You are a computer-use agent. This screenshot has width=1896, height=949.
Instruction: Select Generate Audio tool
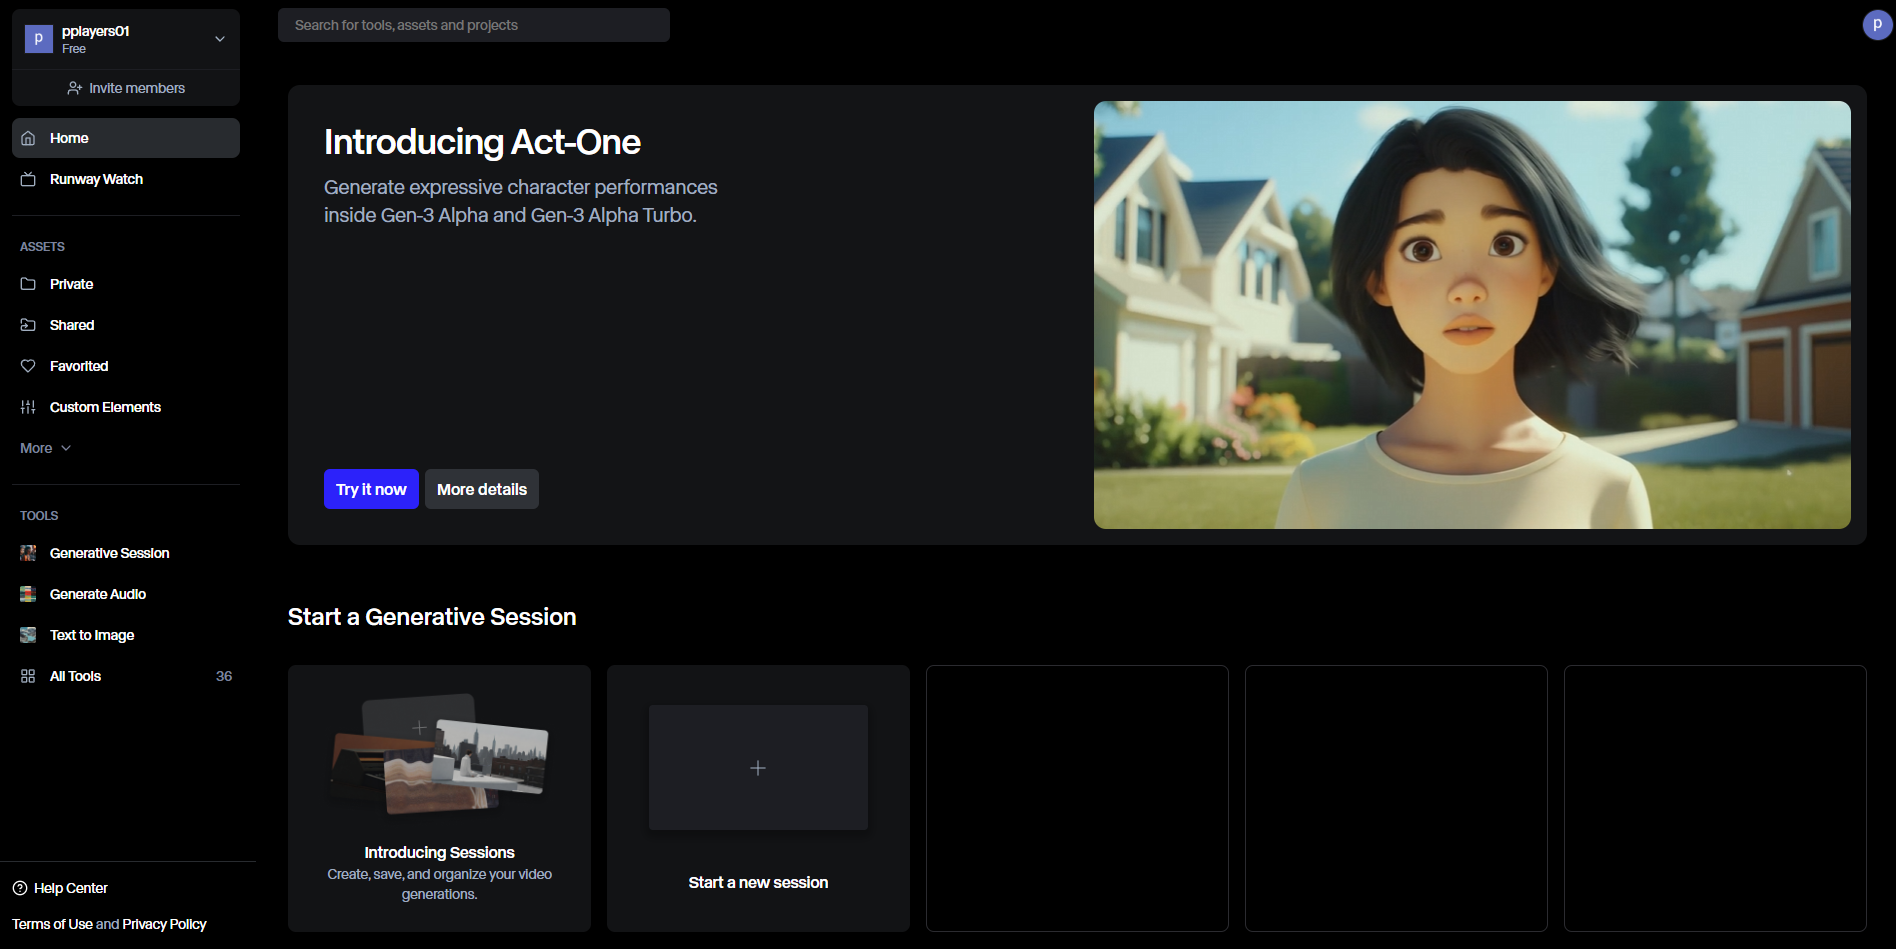(x=126, y=594)
